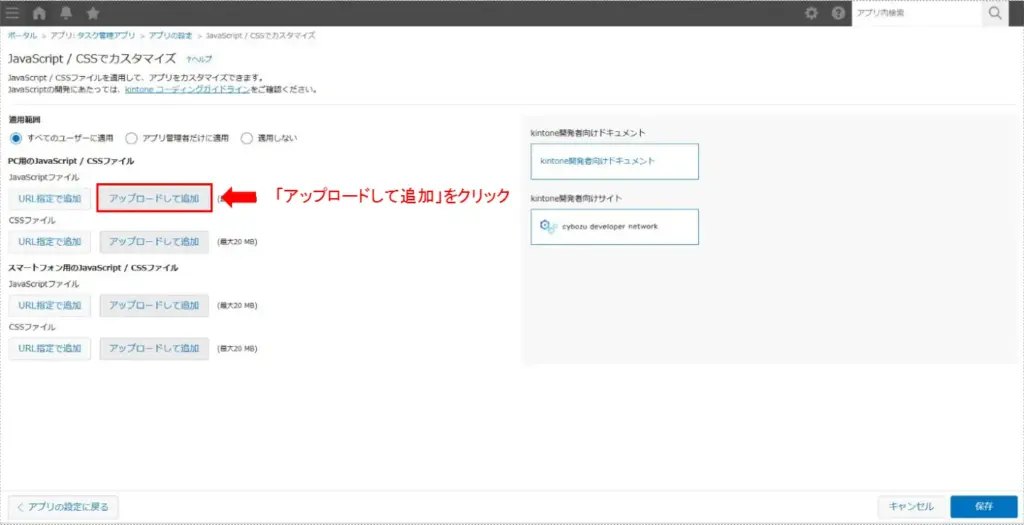
Task: Click スマートフォン用のJavaScript / CSSファイル heading
Action: click(x=93, y=268)
